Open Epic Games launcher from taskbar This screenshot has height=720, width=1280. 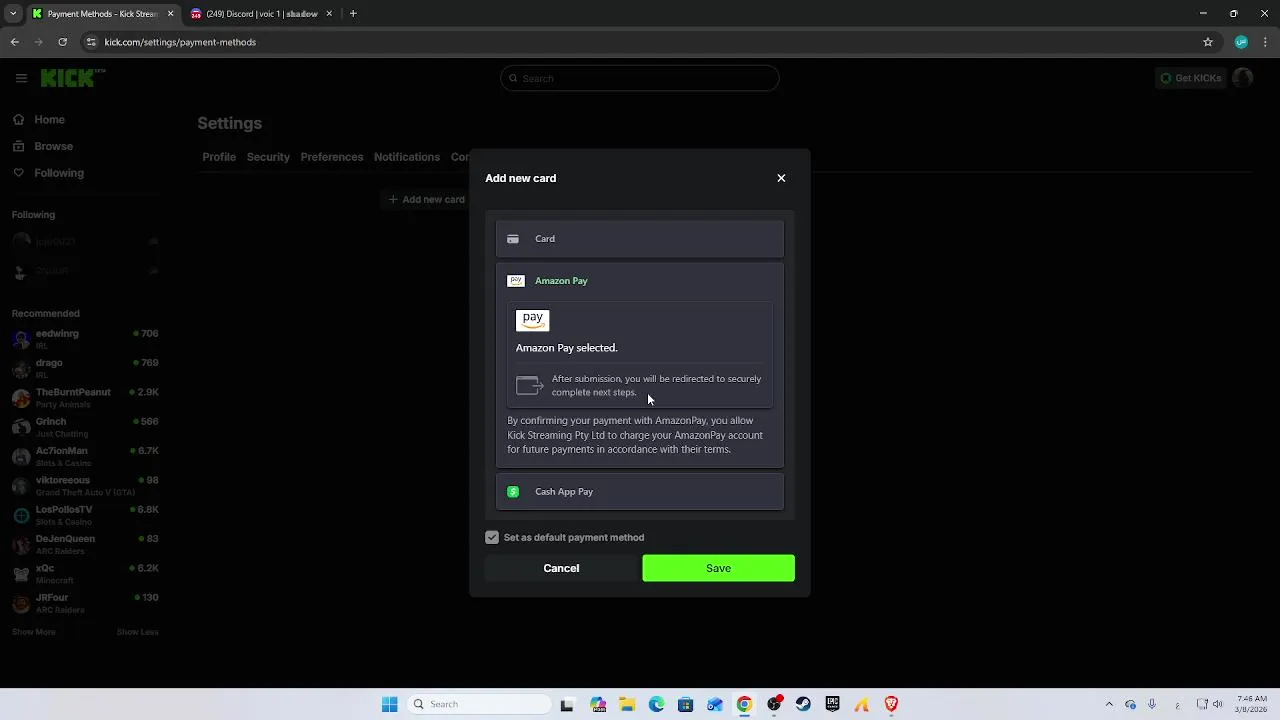pyautogui.click(x=832, y=704)
